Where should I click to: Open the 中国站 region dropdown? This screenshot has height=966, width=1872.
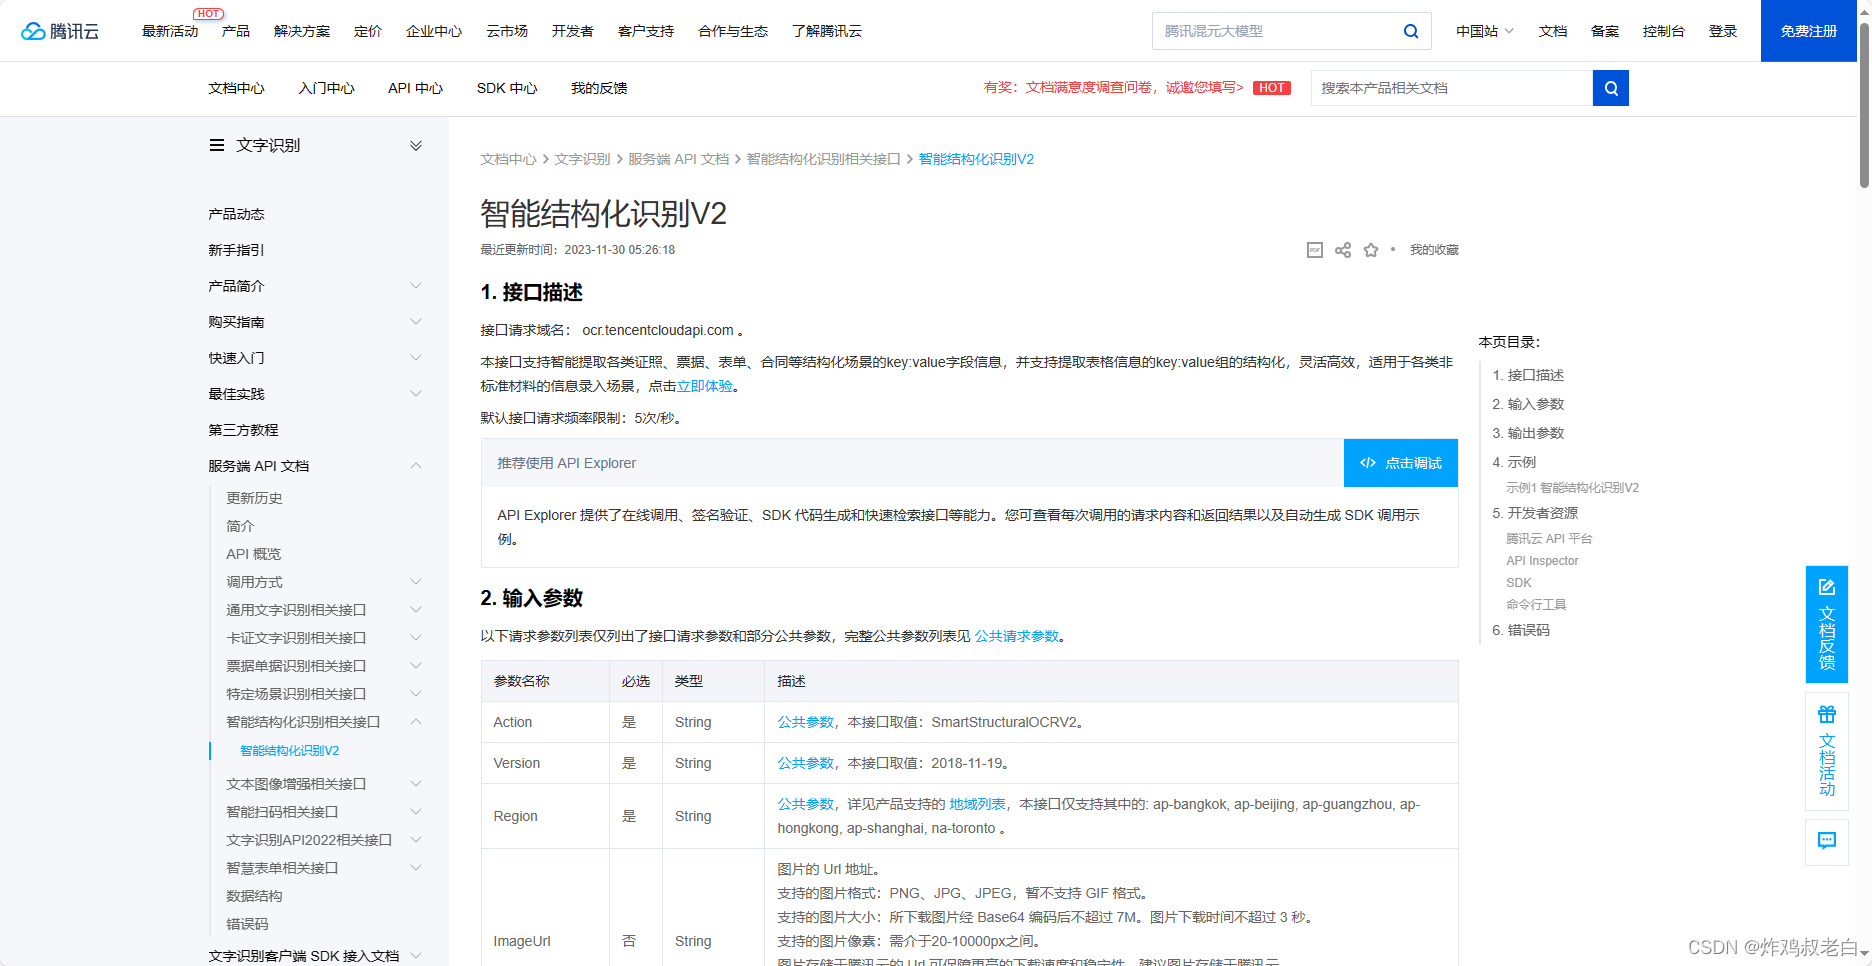(1485, 31)
